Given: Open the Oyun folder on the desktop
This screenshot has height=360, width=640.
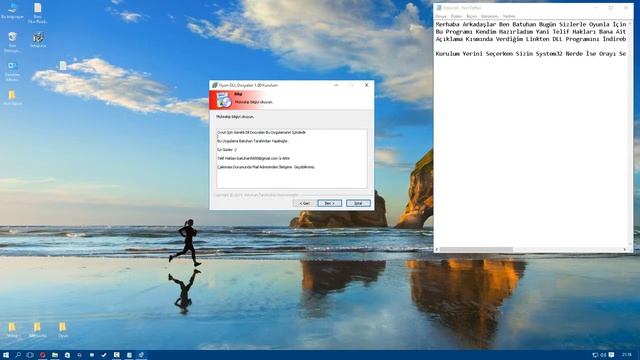Looking at the screenshot, I should pyautogui.click(x=62, y=330).
